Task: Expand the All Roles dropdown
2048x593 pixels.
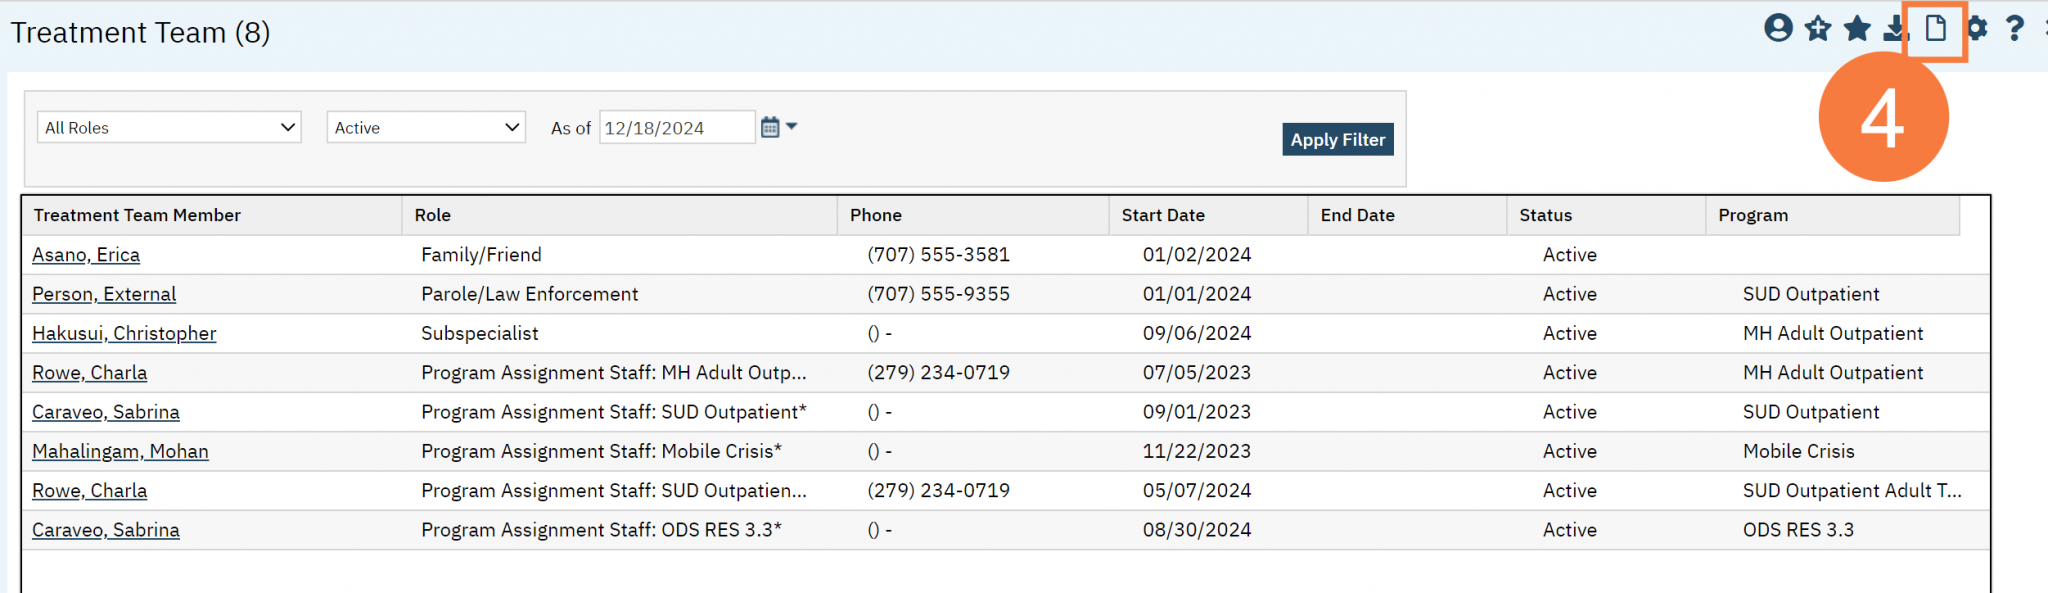Action: click(x=169, y=127)
